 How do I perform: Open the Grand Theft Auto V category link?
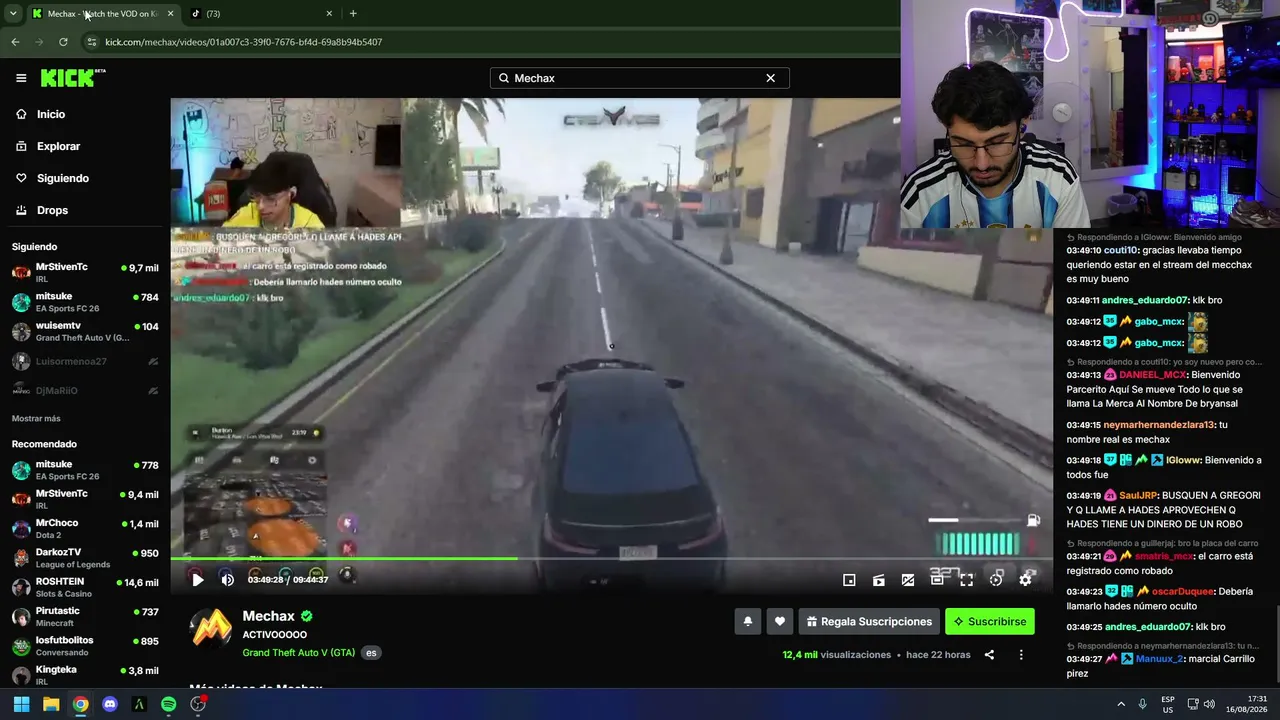click(x=299, y=653)
